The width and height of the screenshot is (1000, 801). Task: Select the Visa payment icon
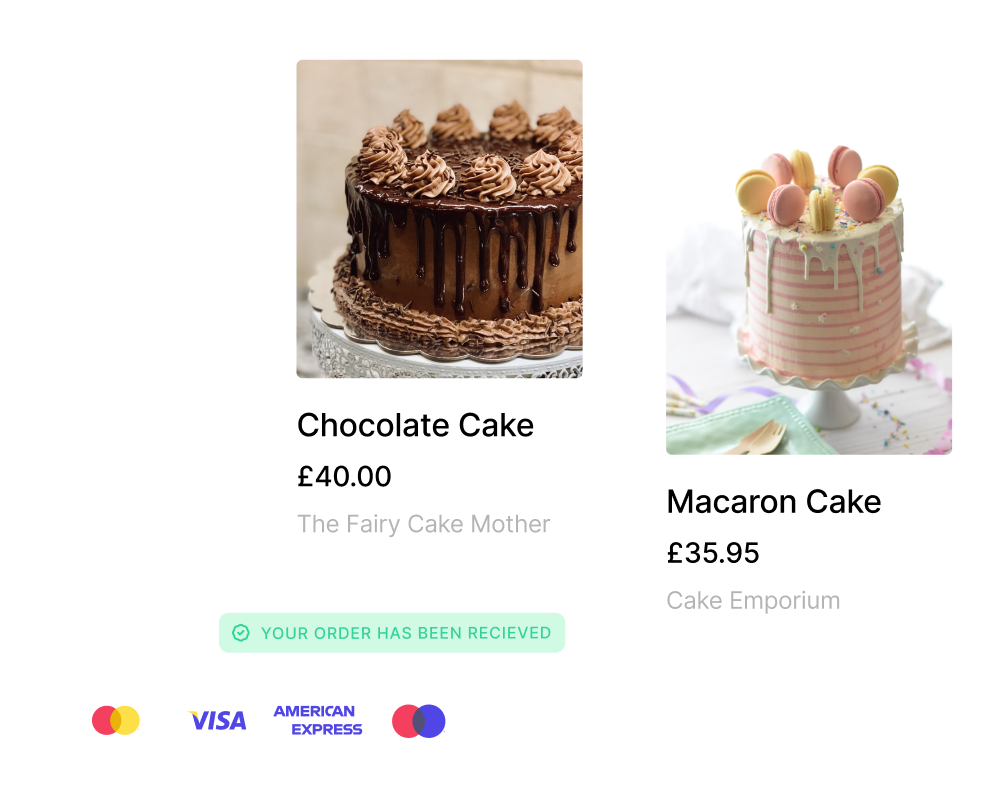click(217, 721)
